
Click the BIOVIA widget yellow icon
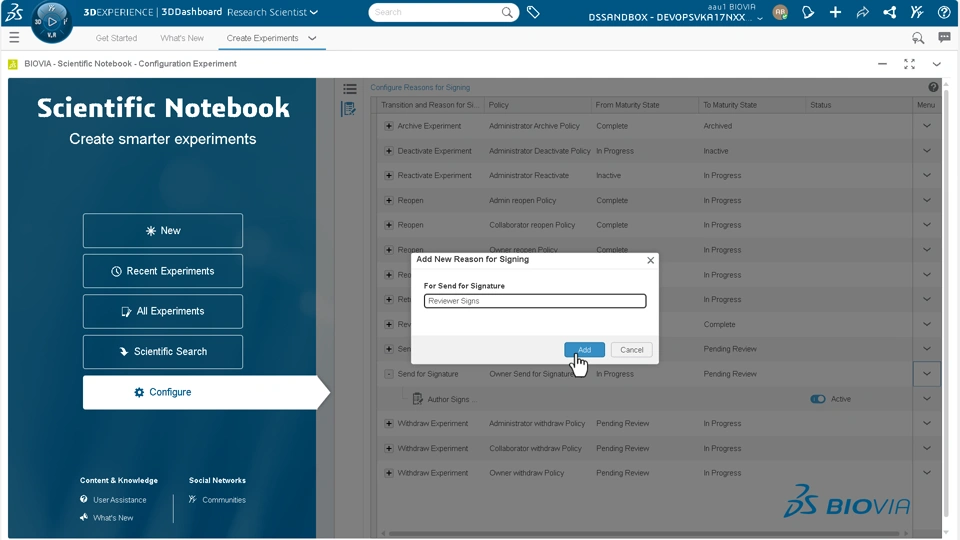point(13,64)
